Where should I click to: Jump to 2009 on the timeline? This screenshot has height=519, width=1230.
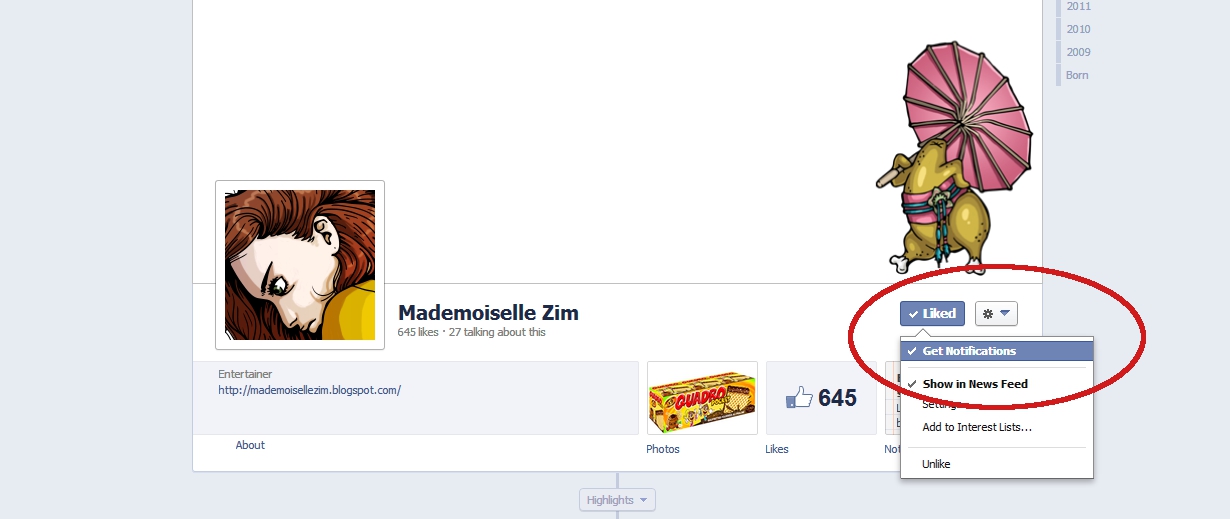(1078, 52)
